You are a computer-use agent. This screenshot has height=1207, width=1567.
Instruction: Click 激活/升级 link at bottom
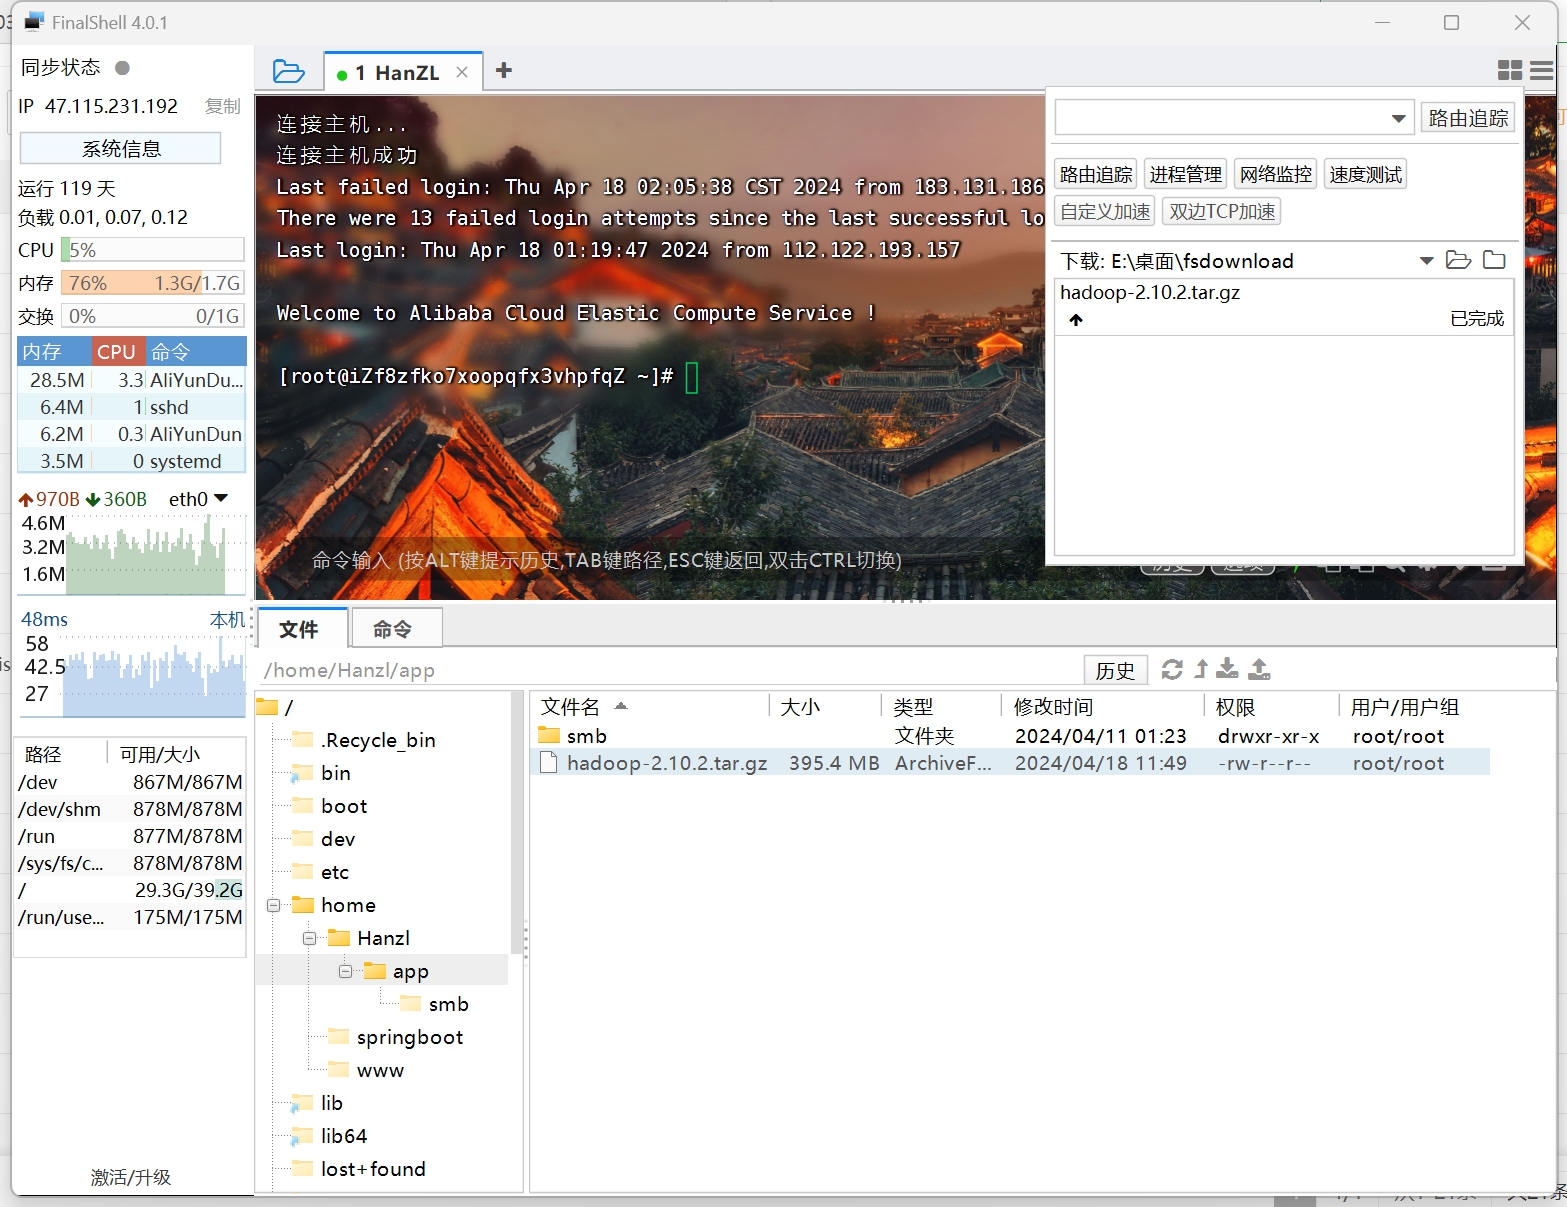point(131,1177)
